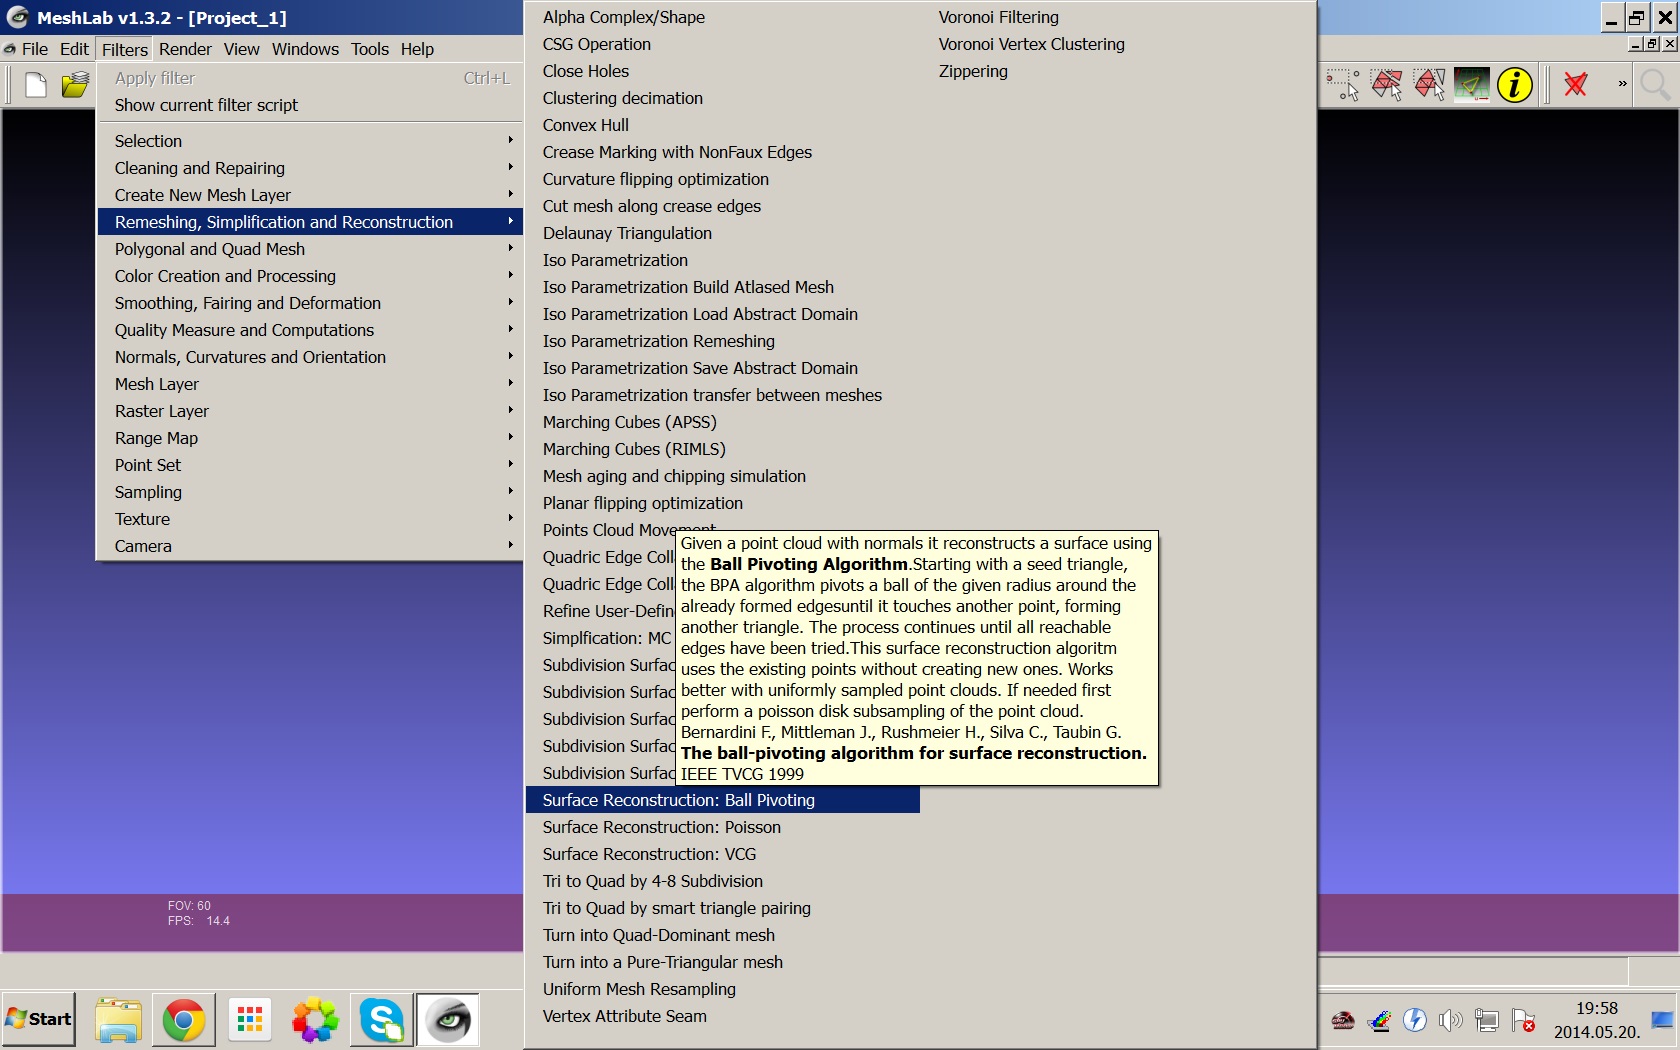Open the Help menu
The height and width of the screenshot is (1050, 1680).
point(417,49)
